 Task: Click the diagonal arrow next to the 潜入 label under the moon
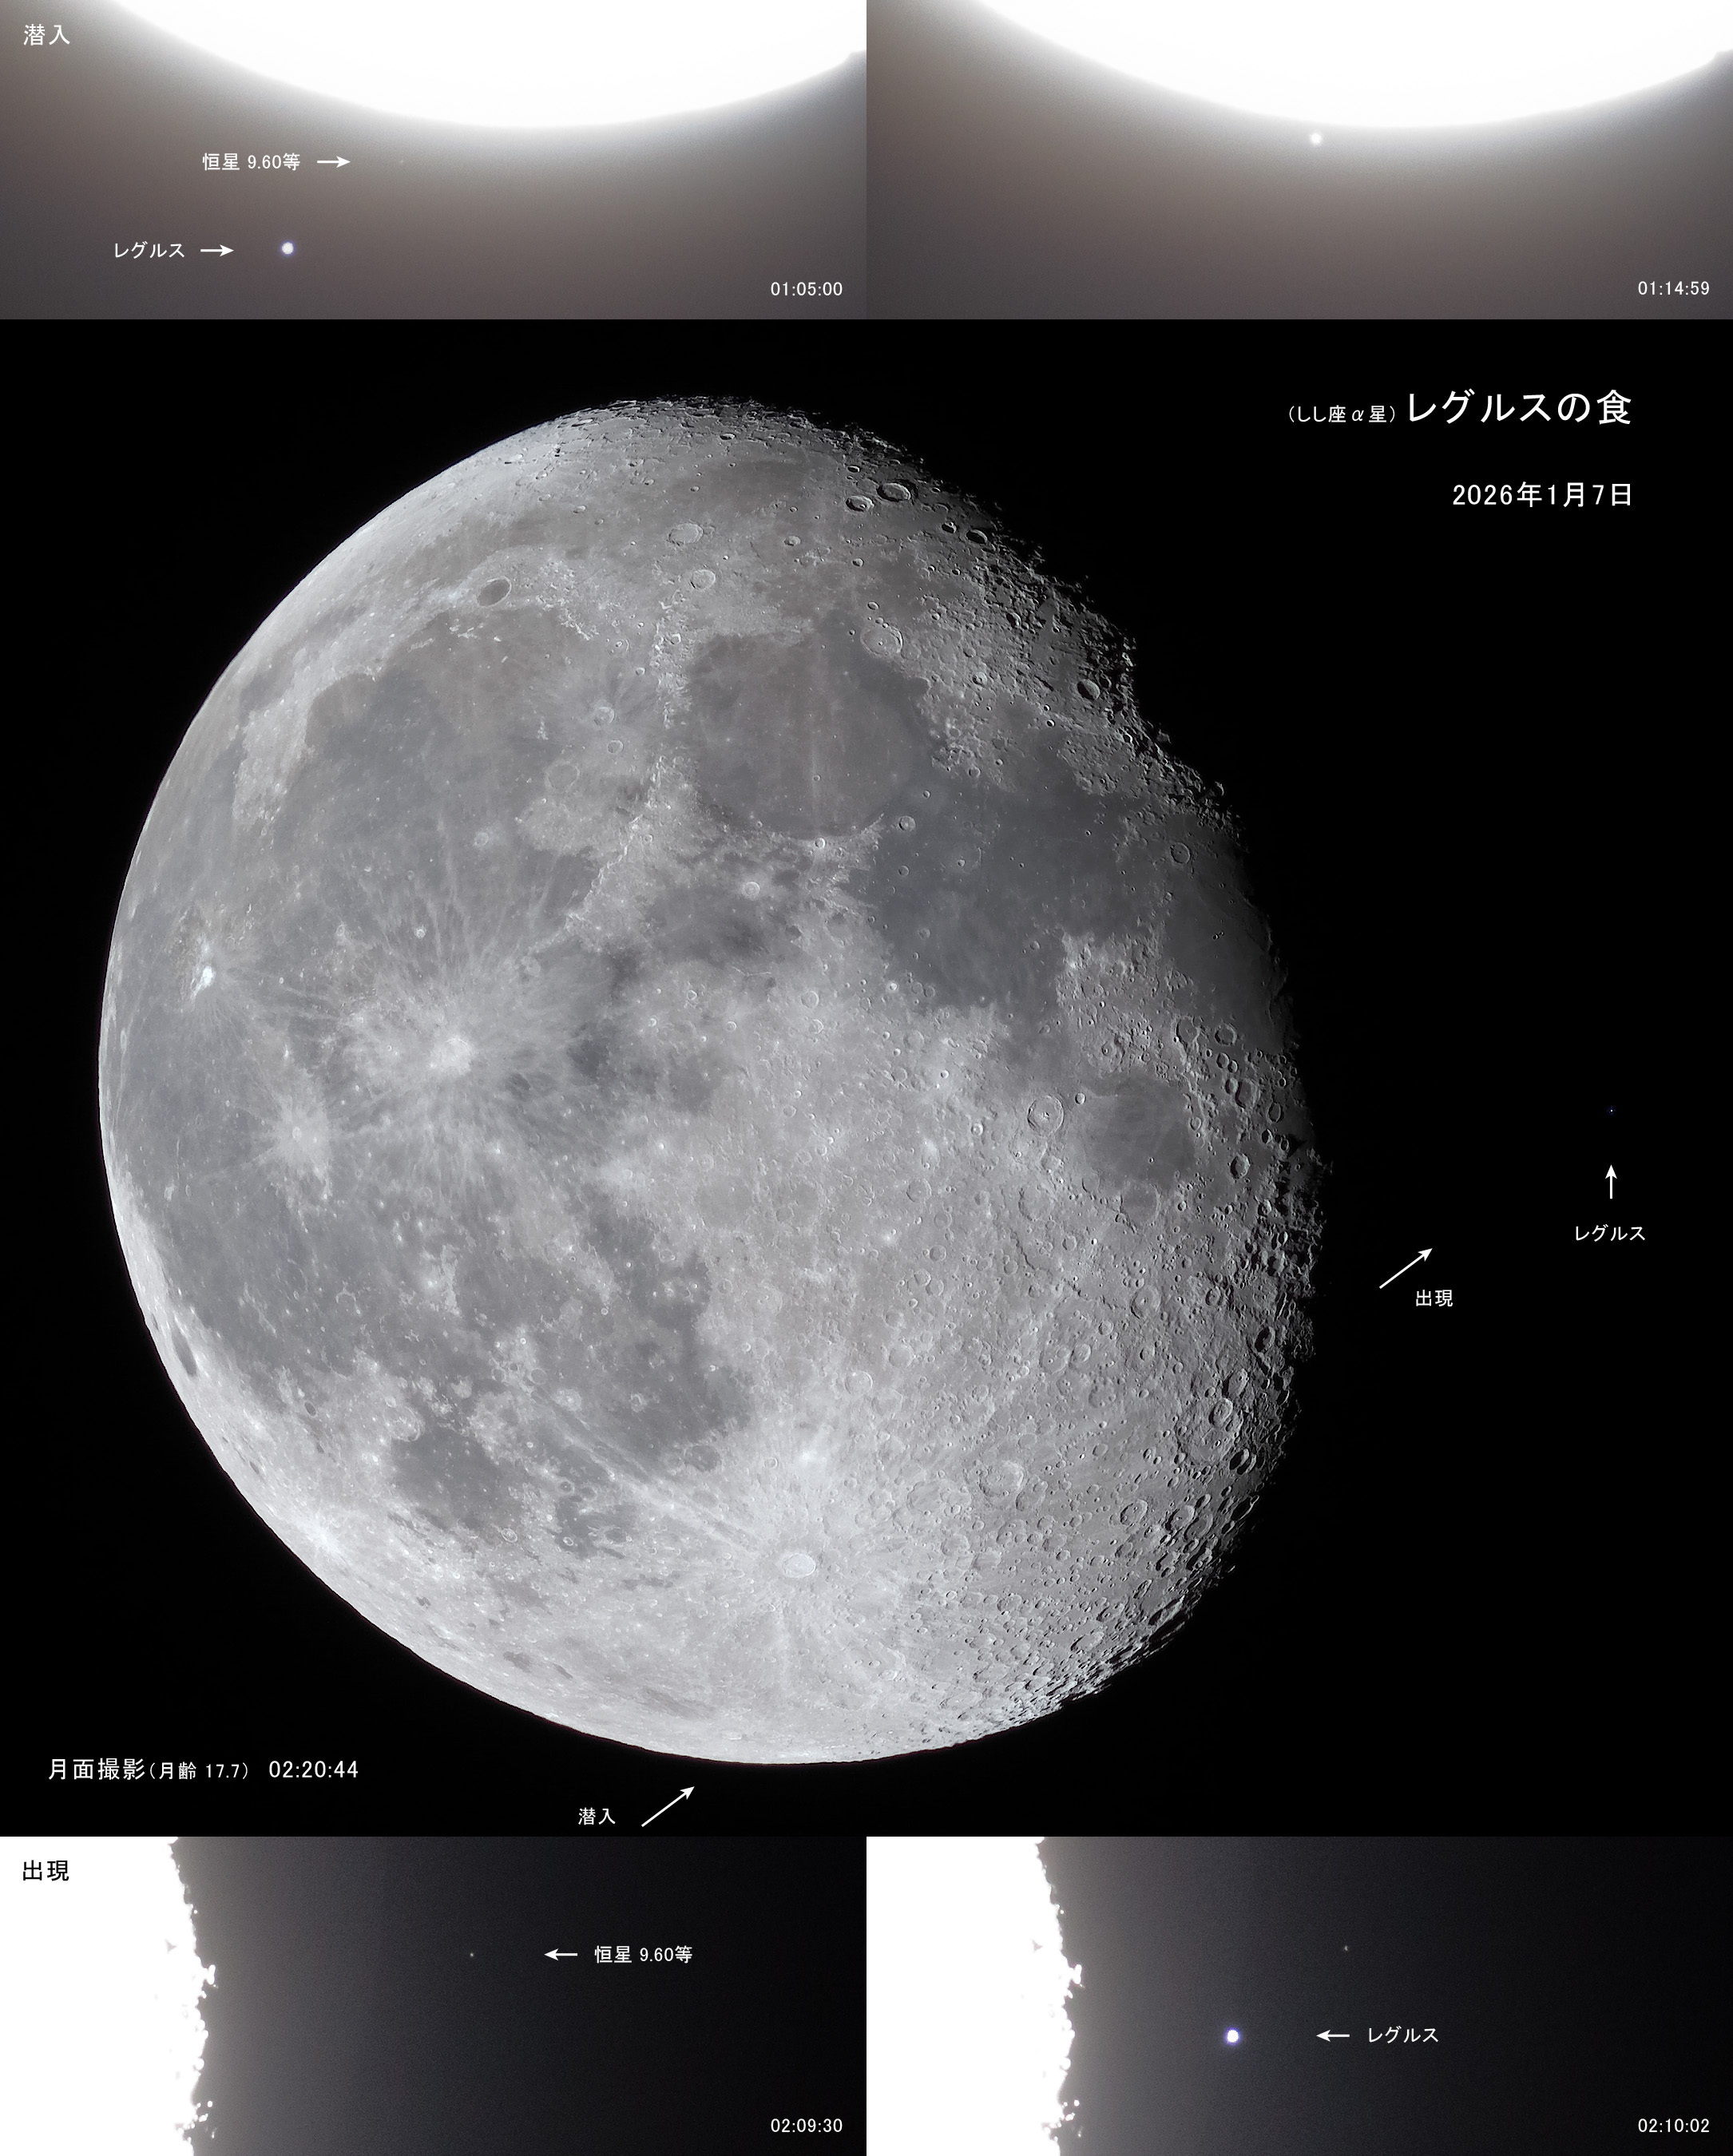pos(666,1807)
